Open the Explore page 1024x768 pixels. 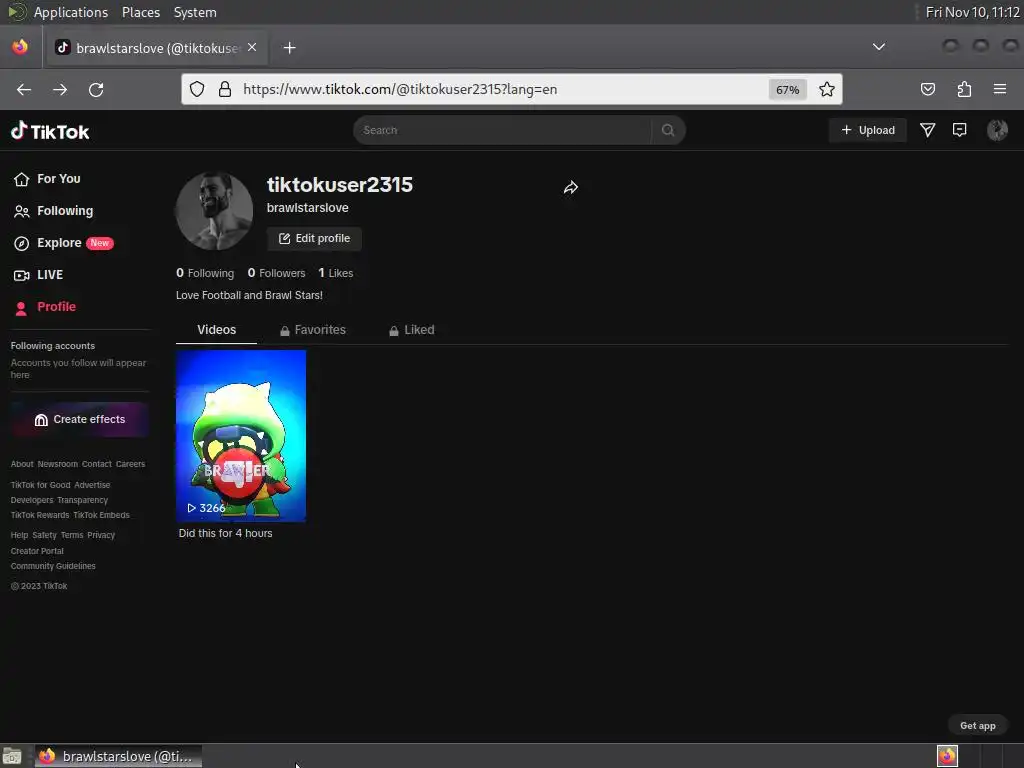tap(63, 243)
